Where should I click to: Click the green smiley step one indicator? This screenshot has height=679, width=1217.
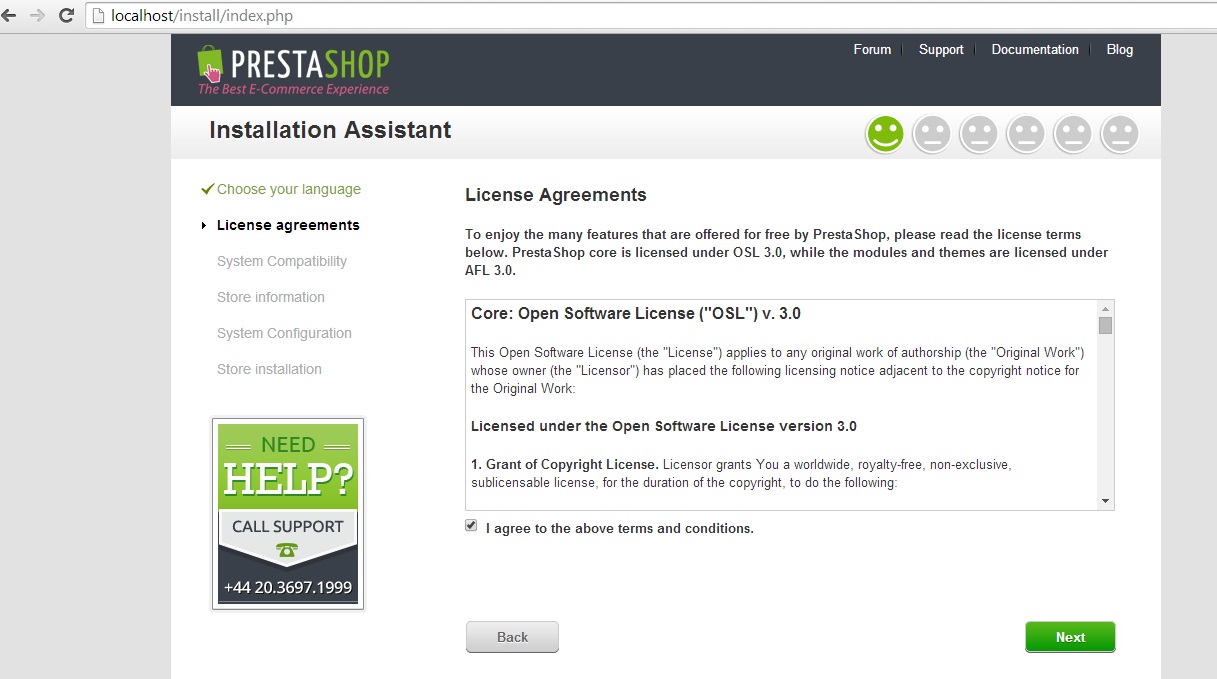pyautogui.click(x=885, y=134)
